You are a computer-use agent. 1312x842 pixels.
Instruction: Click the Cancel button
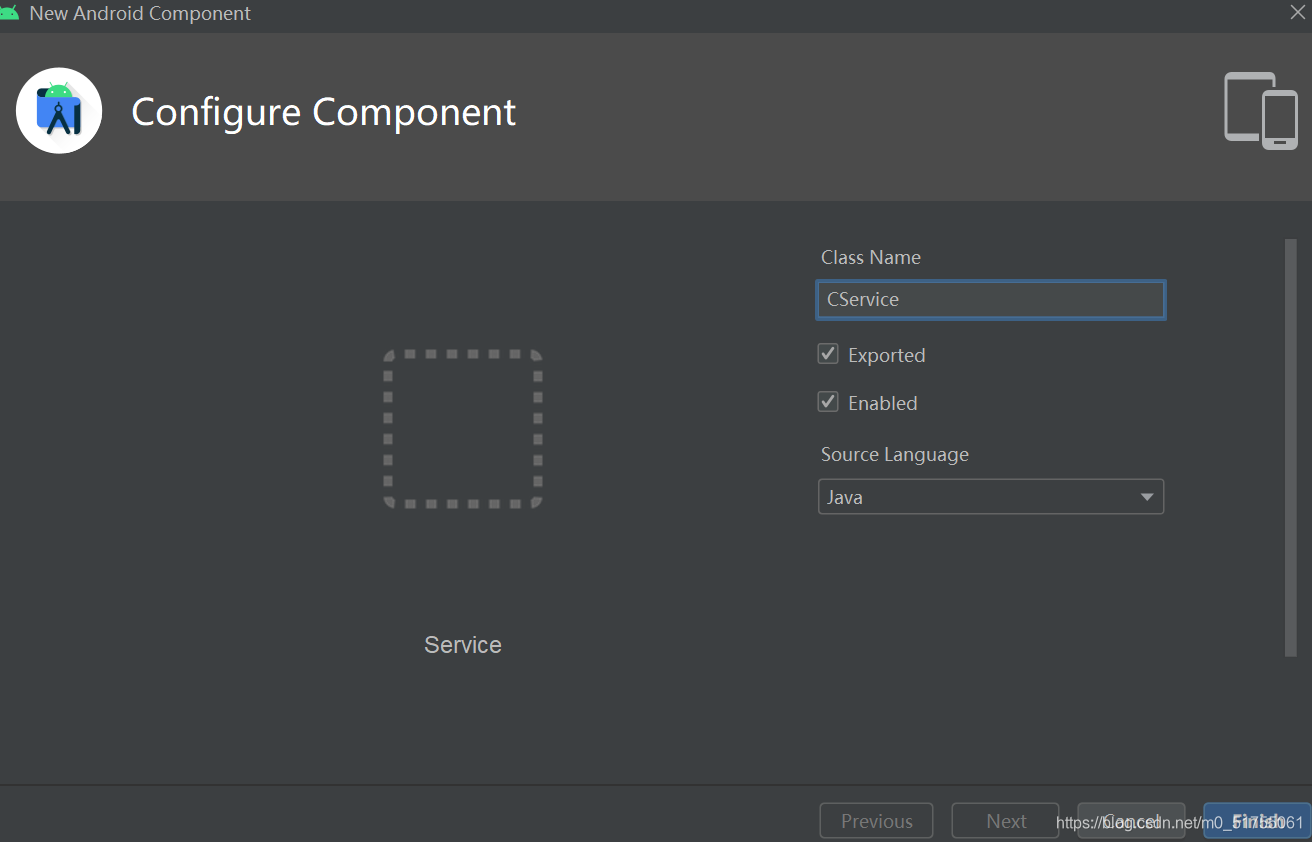(x=1131, y=821)
